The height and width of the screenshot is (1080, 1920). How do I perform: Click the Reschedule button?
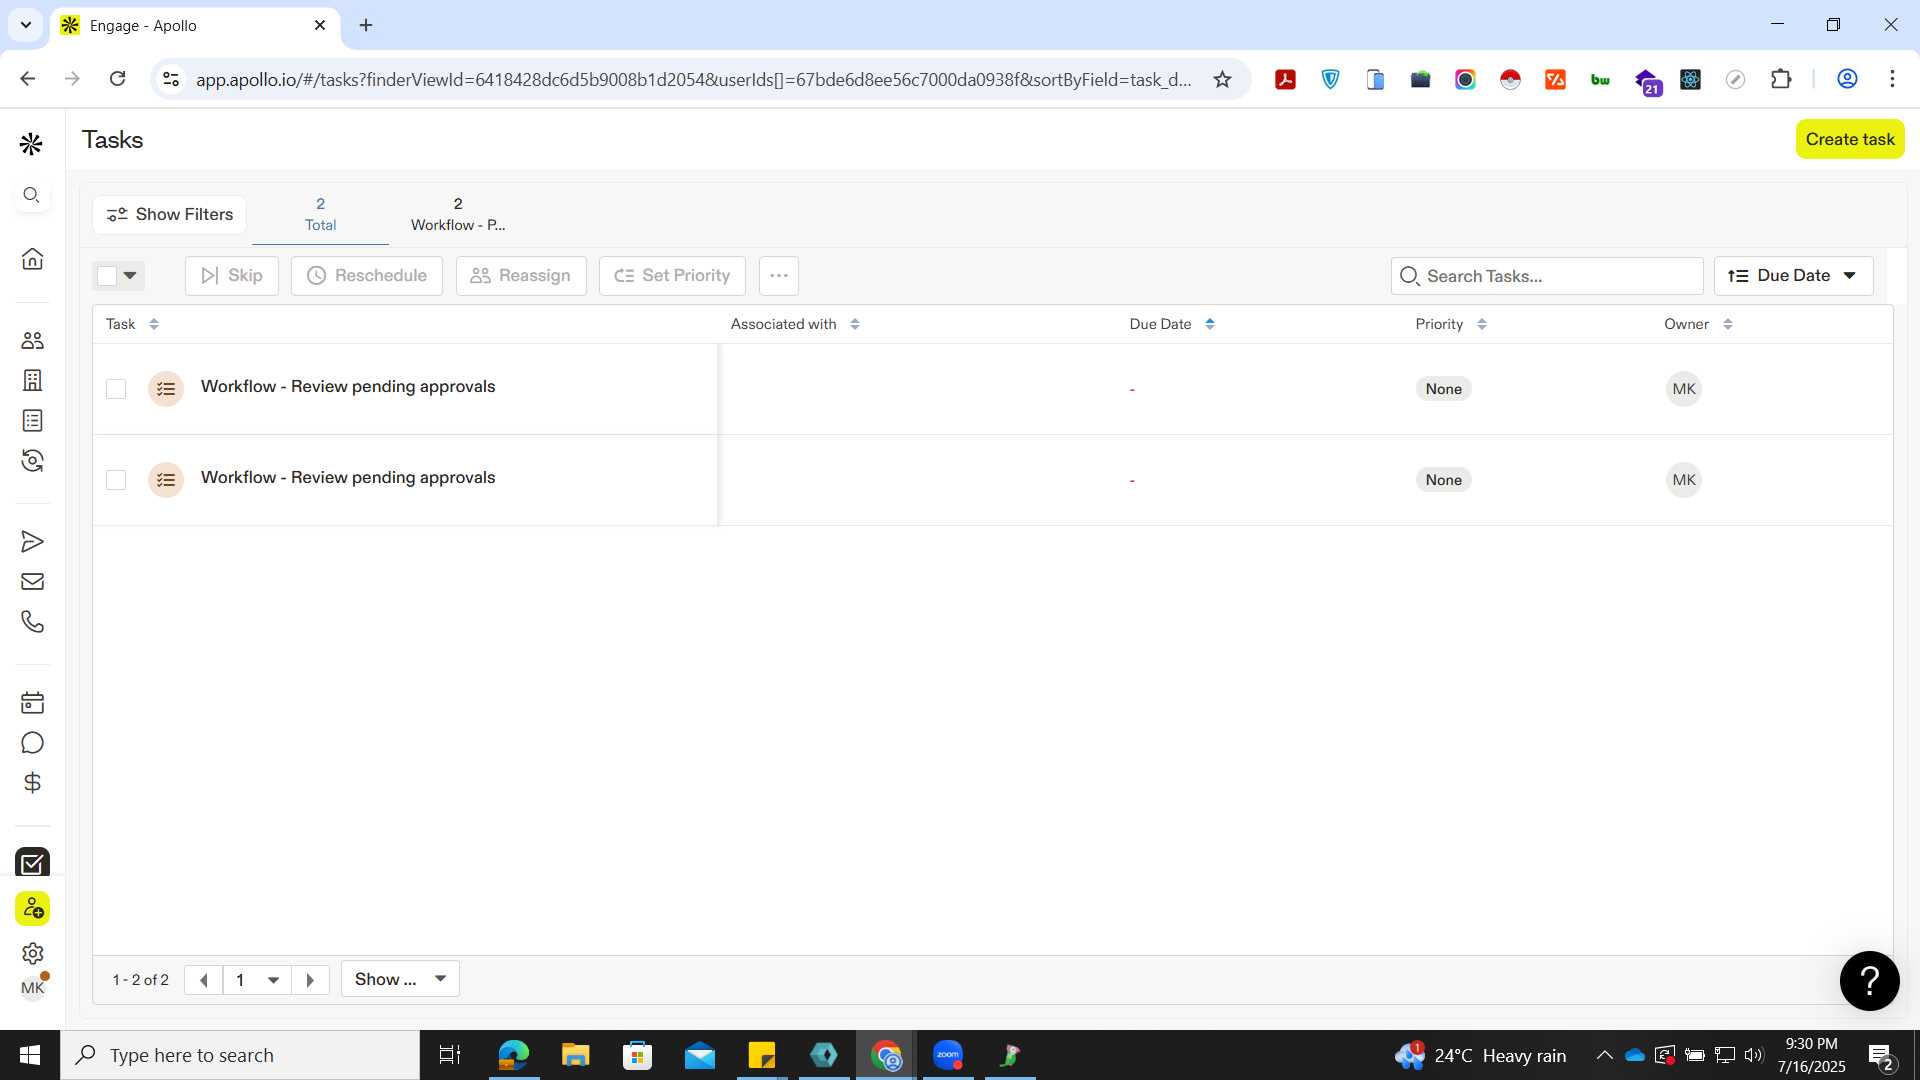click(367, 276)
